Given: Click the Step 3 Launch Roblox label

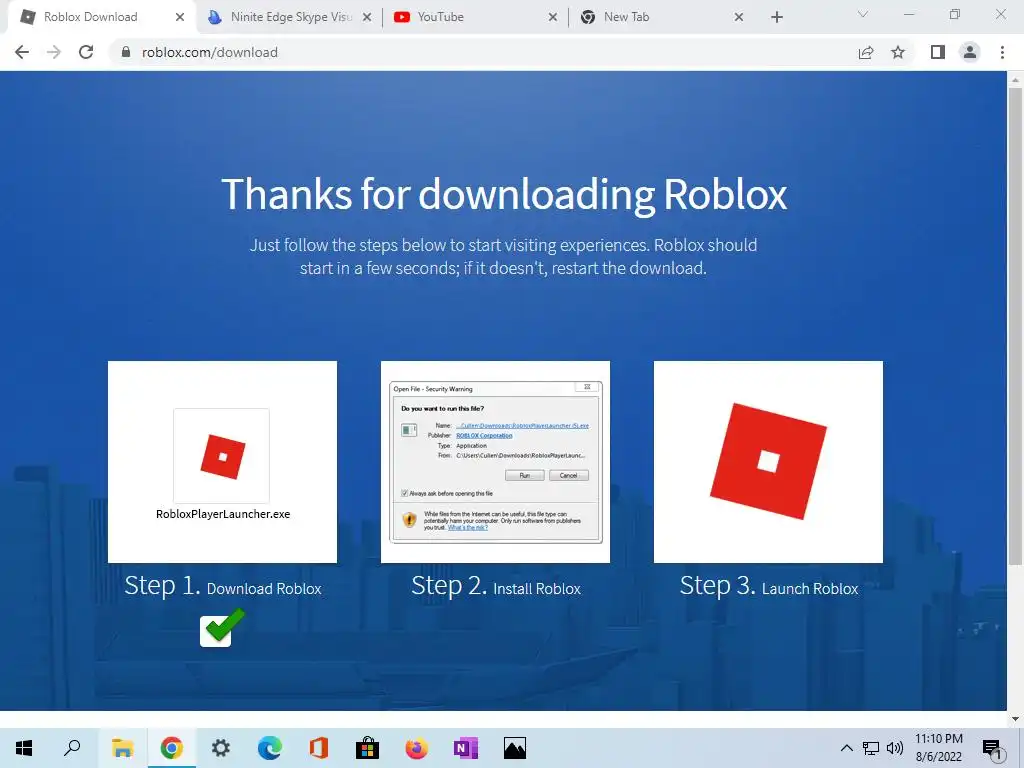Looking at the screenshot, I should click(769, 586).
